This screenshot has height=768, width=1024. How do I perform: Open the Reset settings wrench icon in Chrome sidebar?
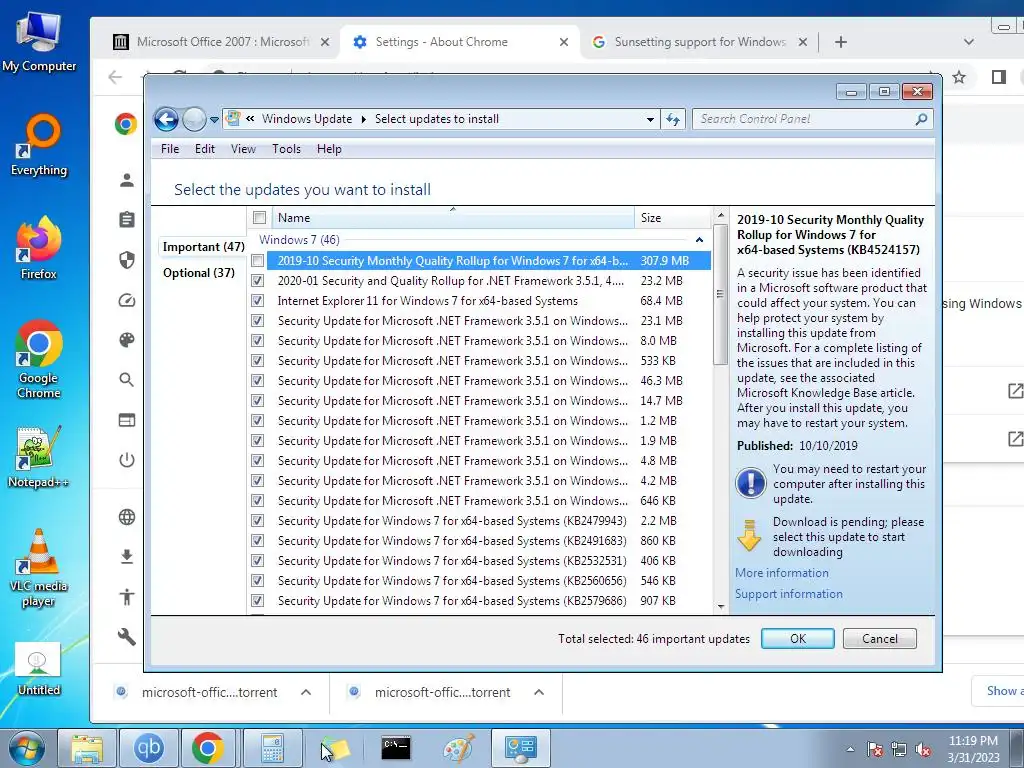pyautogui.click(x=127, y=636)
